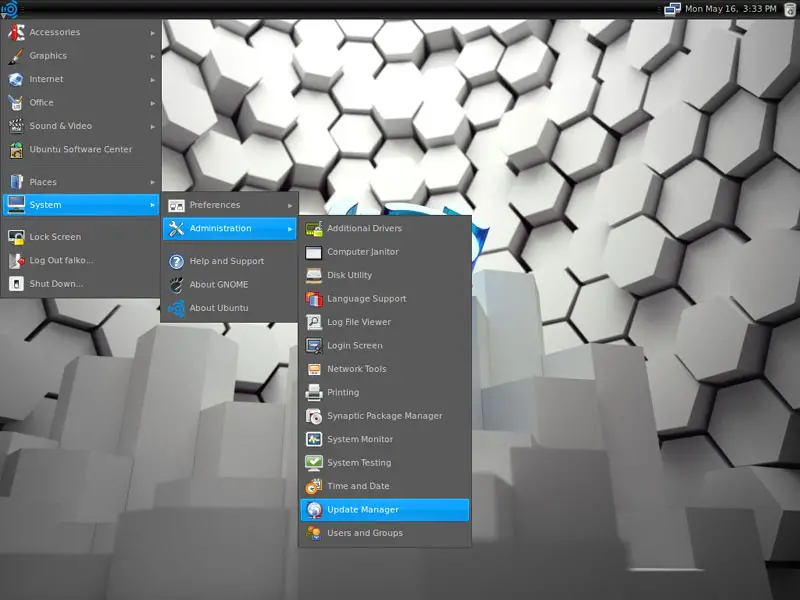This screenshot has height=600, width=800.
Task: Choose Ubuntu Software Center menu entry
Action: tap(81, 149)
